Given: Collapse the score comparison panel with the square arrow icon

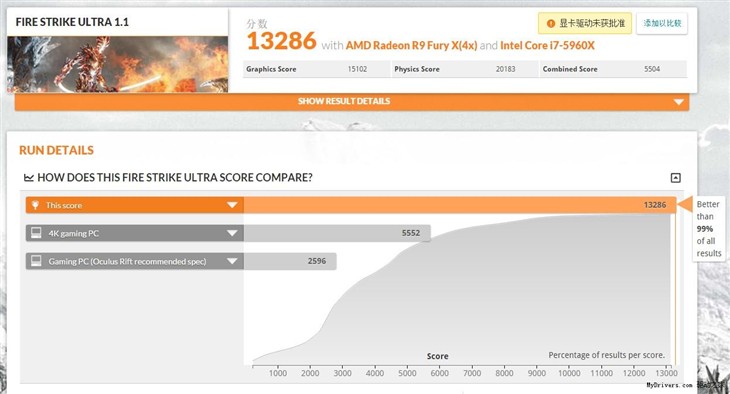Looking at the screenshot, I should pyautogui.click(x=676, y=177).
